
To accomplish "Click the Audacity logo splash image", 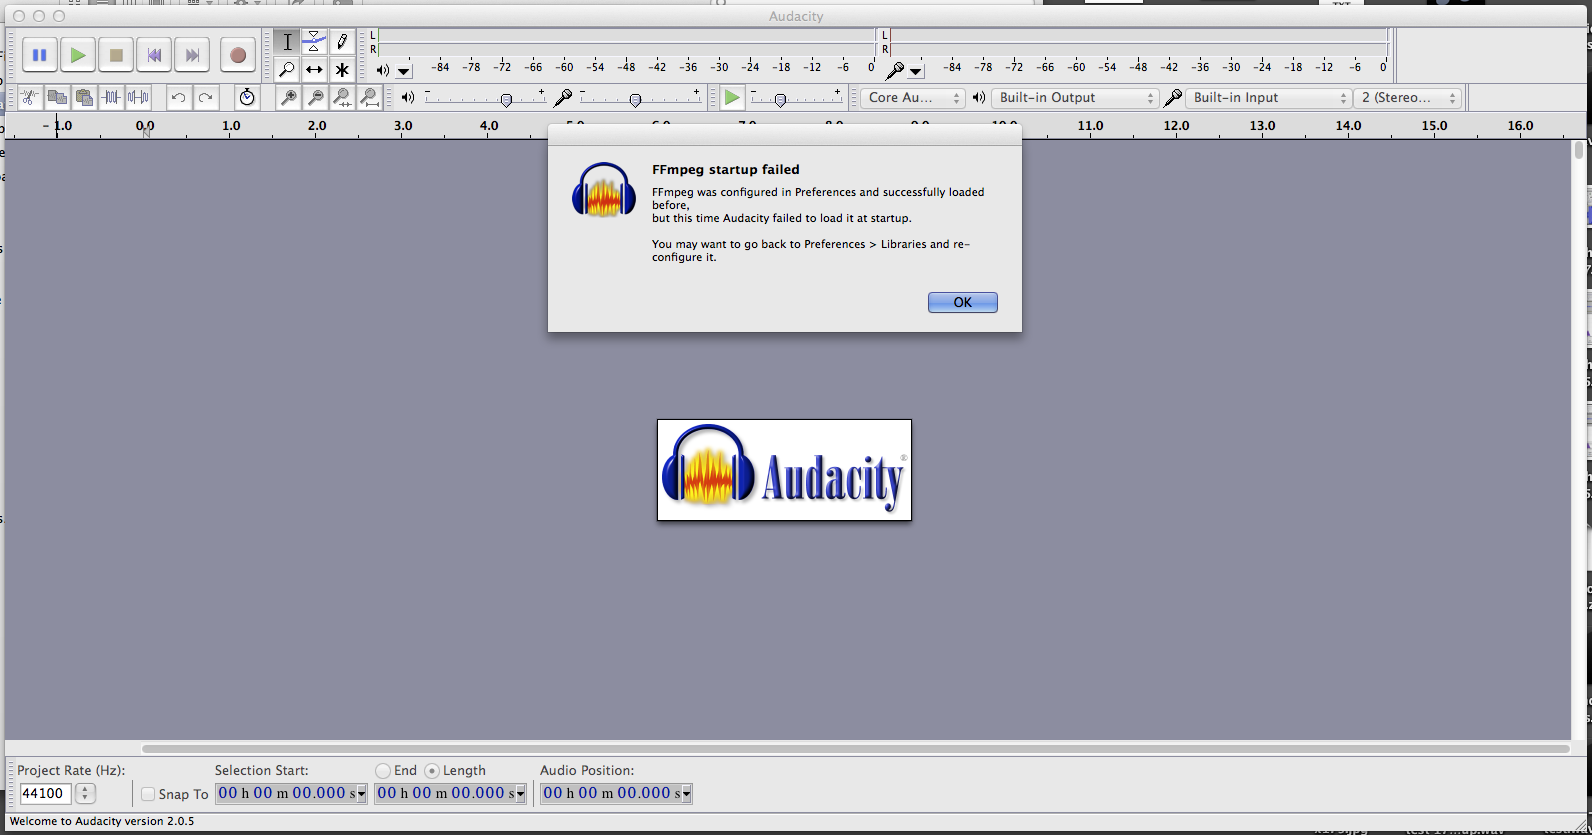I will (784, 470).
